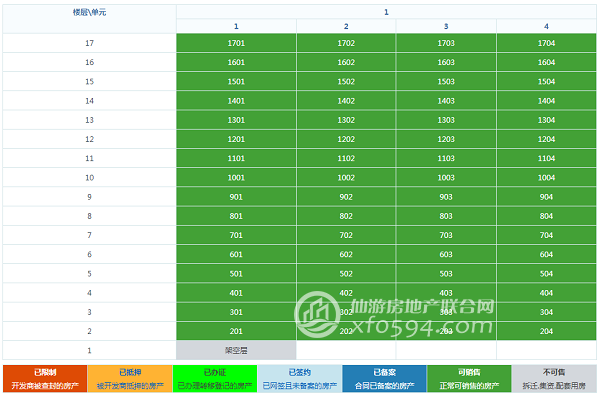The width and height of the screenshot is (600, 396).
Task: Click the 已限制 red legend swatch
Action: click(x=45, y=379)
